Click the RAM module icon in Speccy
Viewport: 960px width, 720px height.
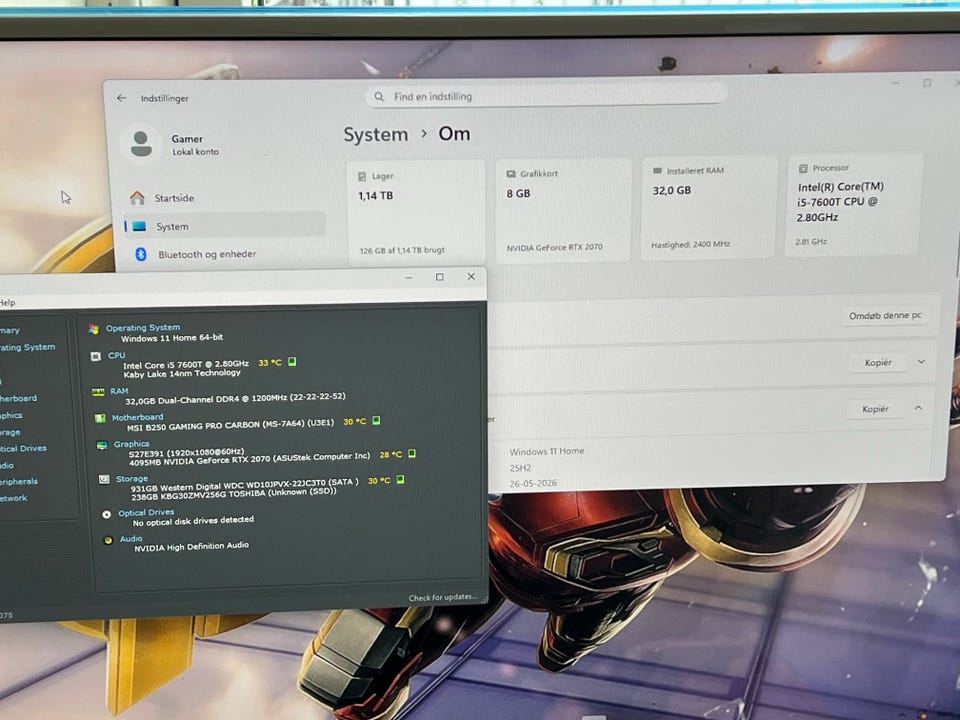(98, 392)
